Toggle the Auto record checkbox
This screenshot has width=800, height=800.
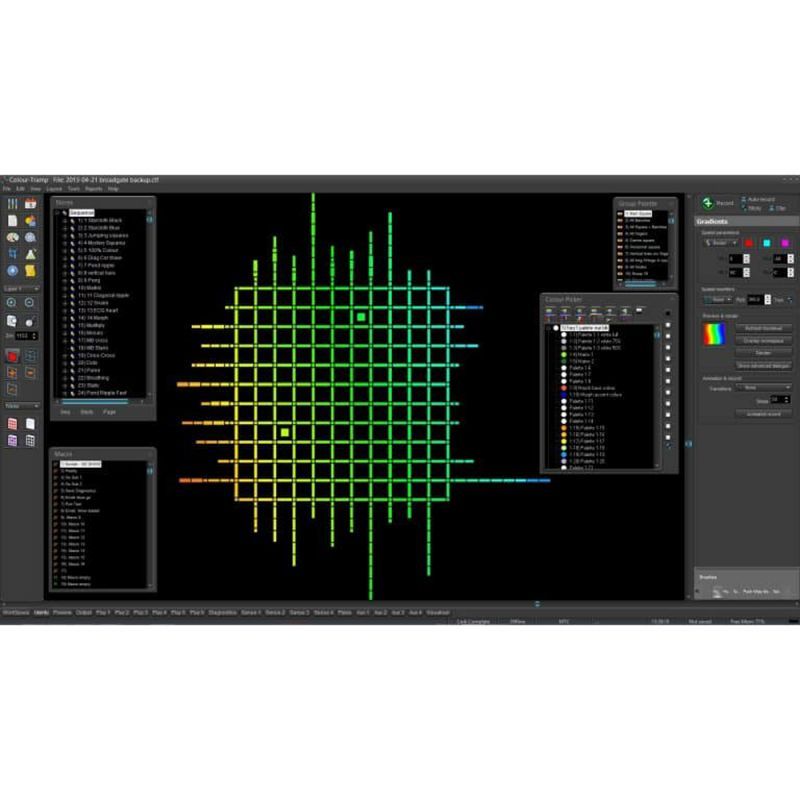tap(741, 200)
